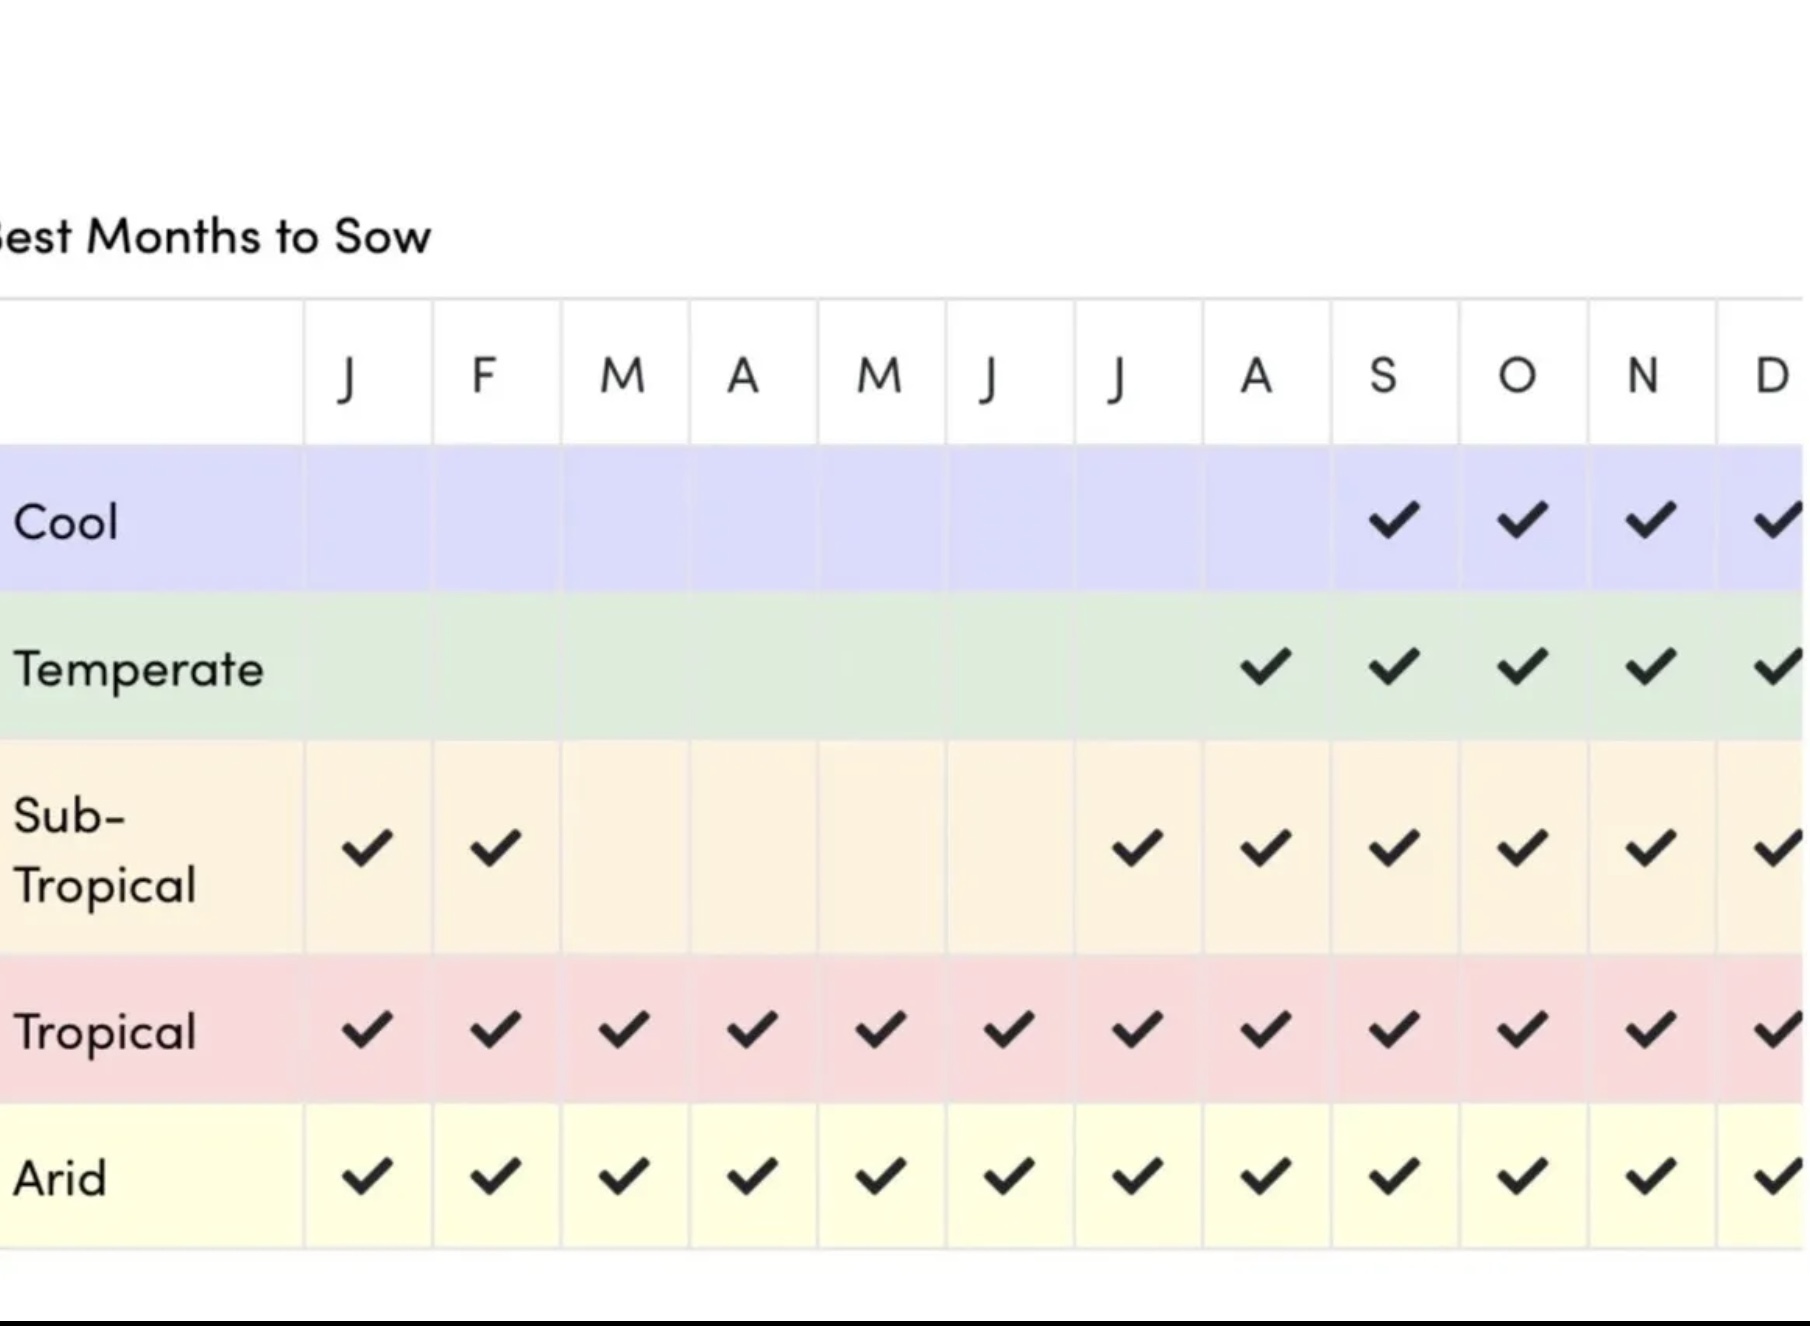Click the Cool climate row label
The height and width of the screenshot is (1326, 1810).
(66, 522)
